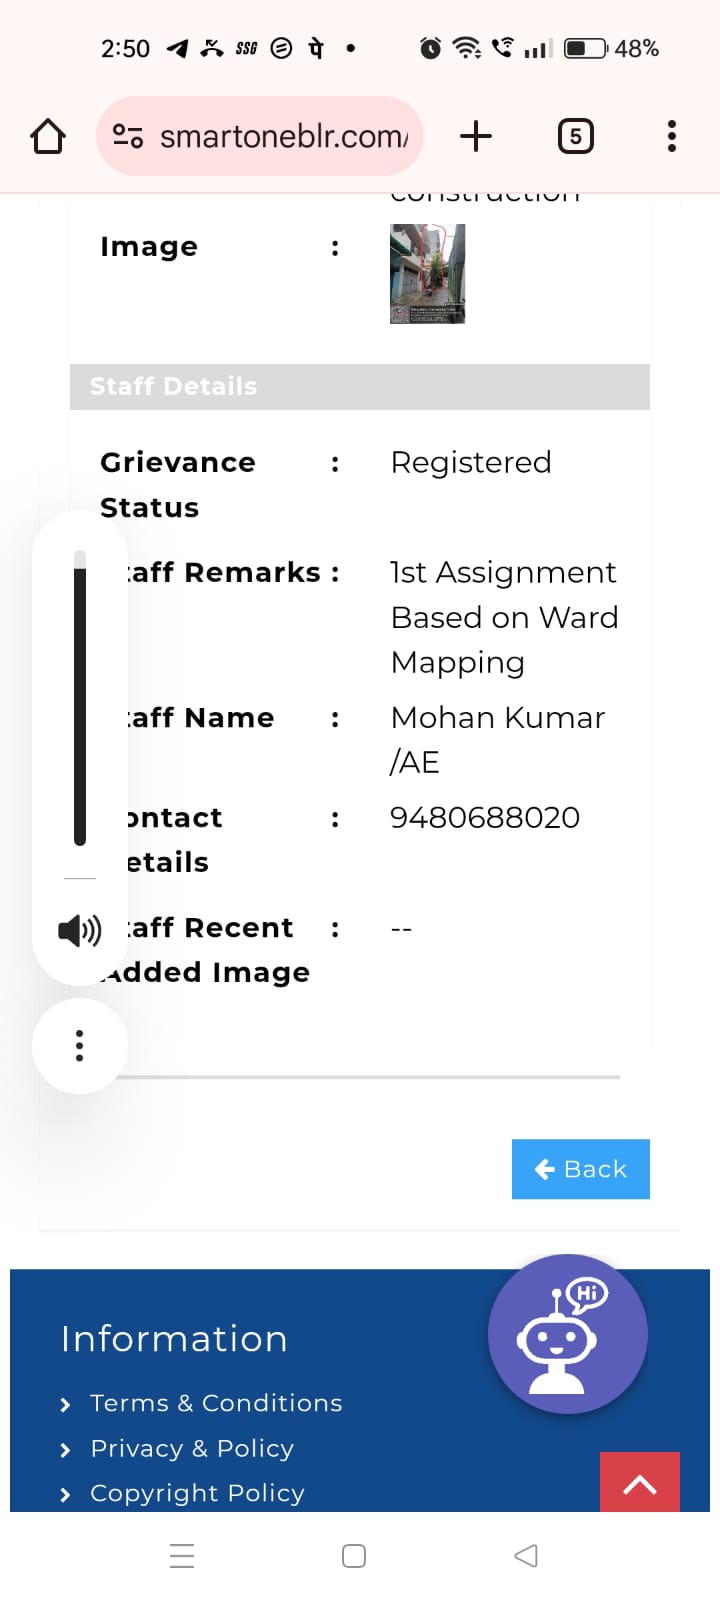
Task: Tap the browser home icon
Action: pos(48,136)
